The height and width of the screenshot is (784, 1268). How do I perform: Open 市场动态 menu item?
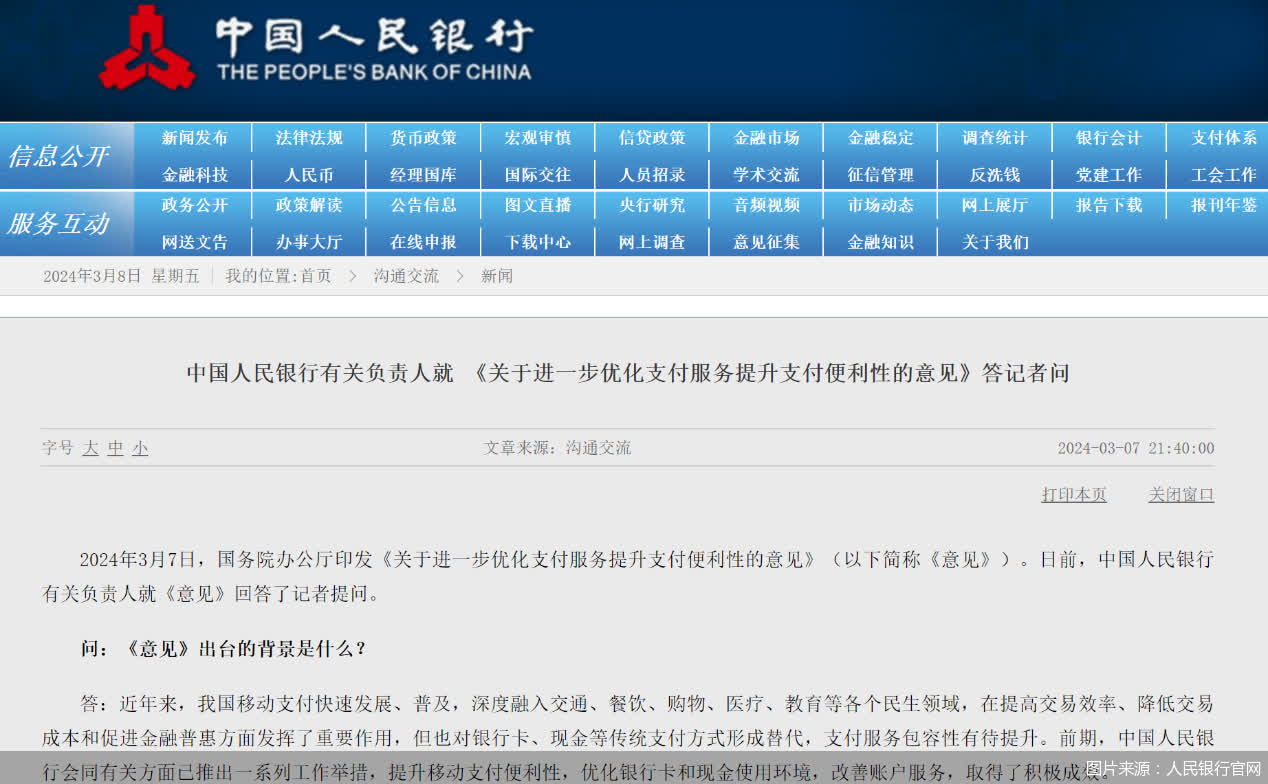[x=881, y=205]
